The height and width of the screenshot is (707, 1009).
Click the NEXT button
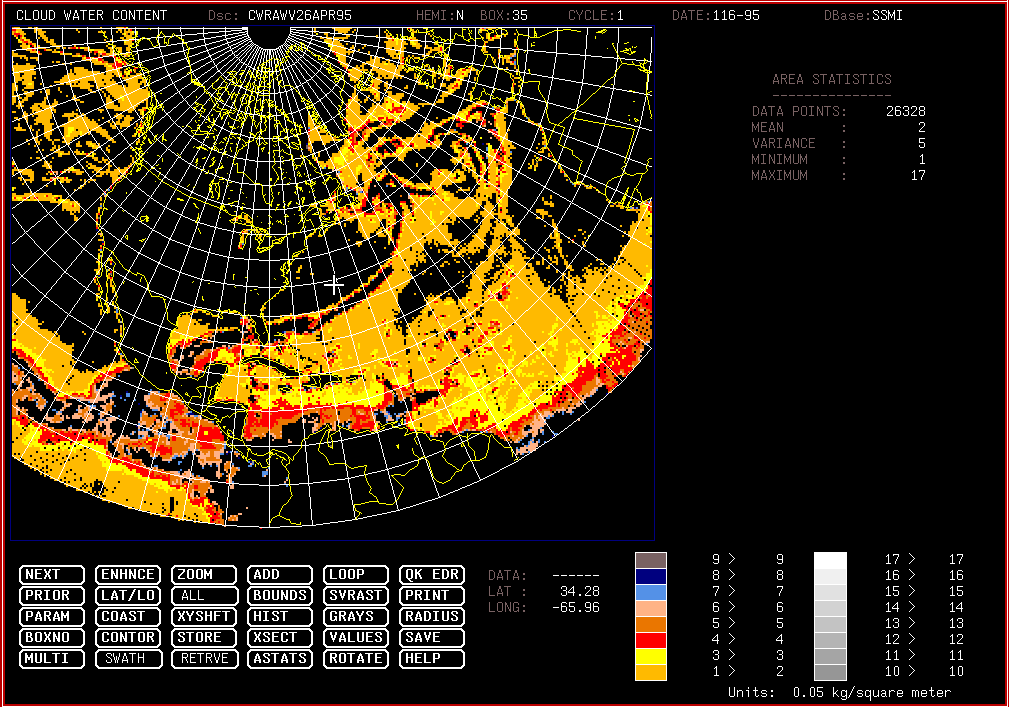(52, 575)
